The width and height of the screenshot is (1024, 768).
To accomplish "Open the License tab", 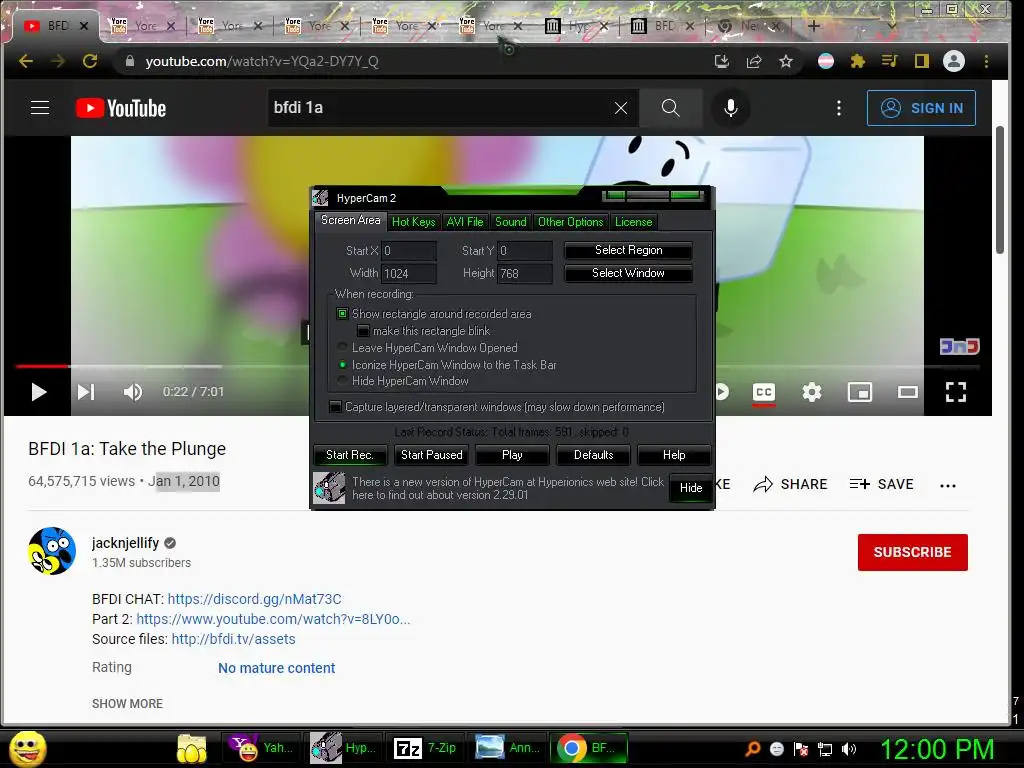I will click(x=633, y=222).
